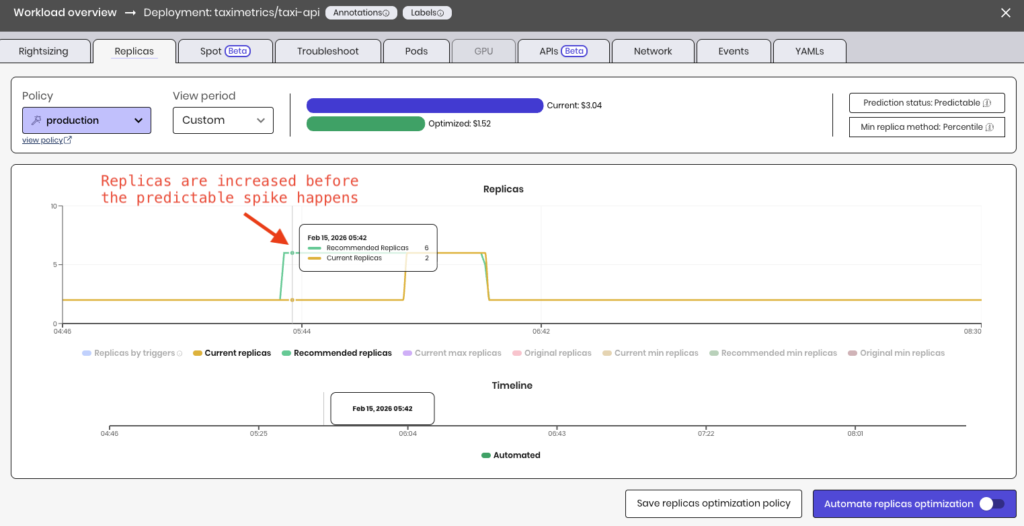The image size is (1024, 526).
Task: Open the view policy link
Action: 42,141
